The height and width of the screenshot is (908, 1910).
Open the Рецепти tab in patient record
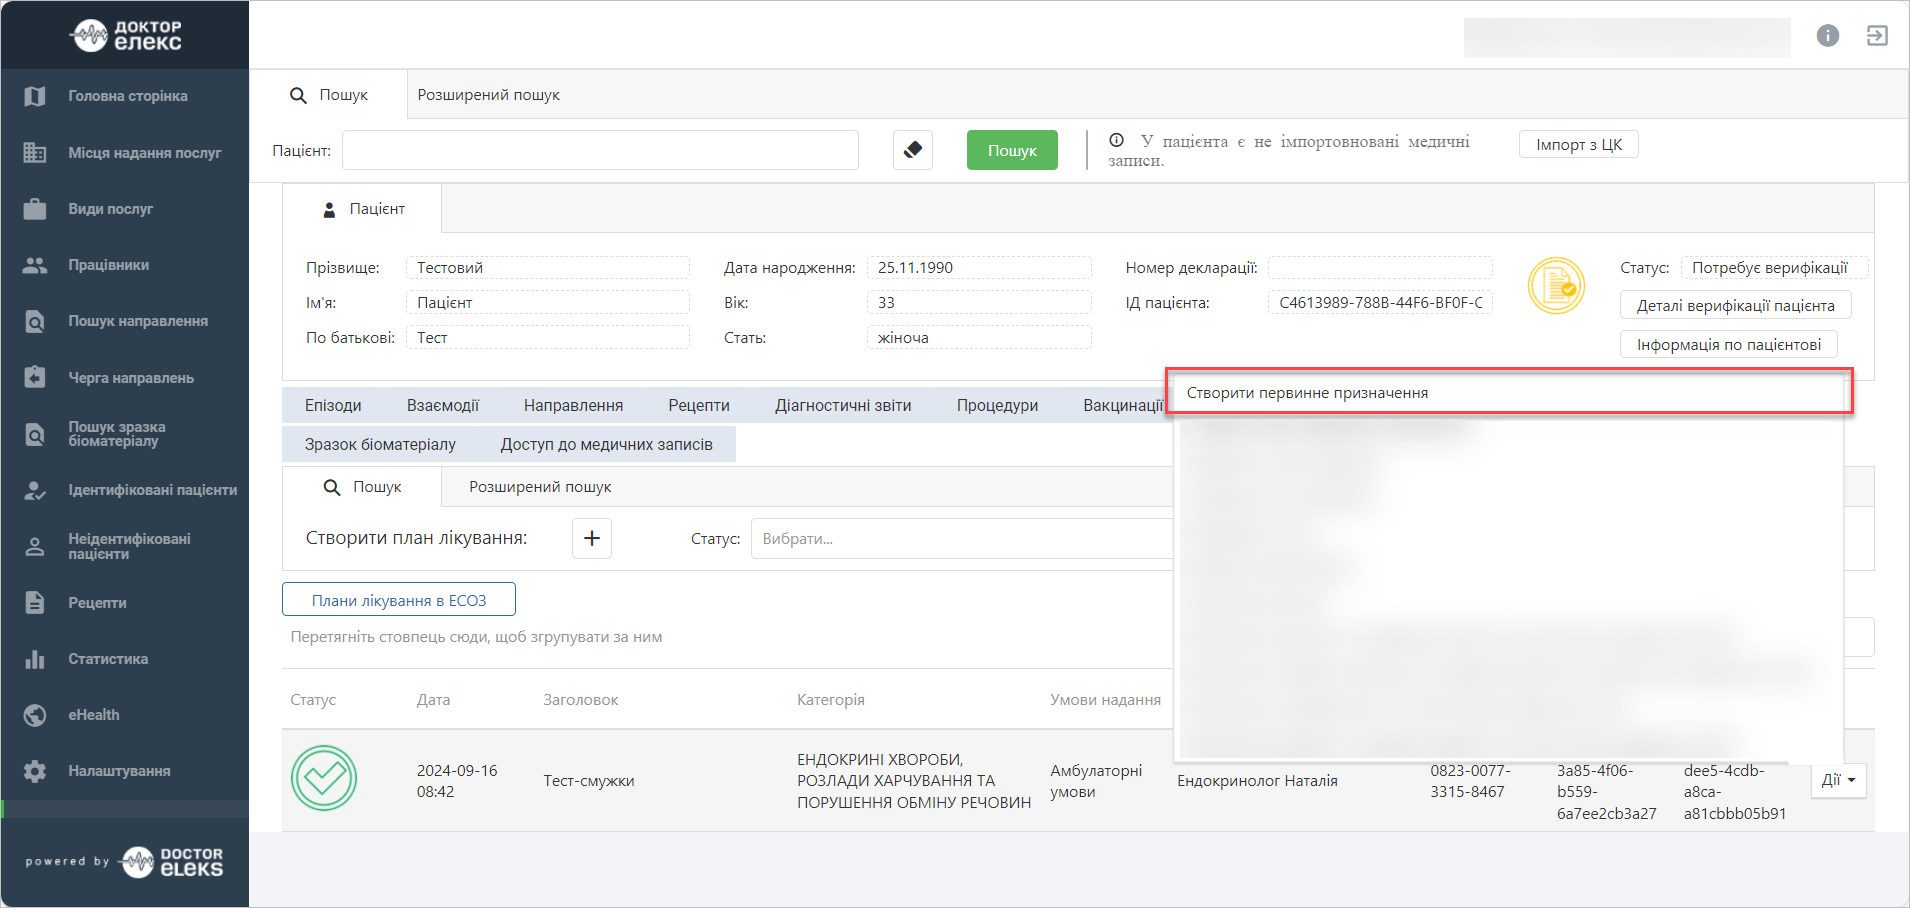(x=699, y=405)
